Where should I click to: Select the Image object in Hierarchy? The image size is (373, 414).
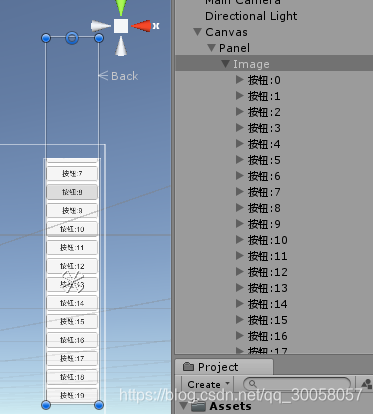(251, 64)
